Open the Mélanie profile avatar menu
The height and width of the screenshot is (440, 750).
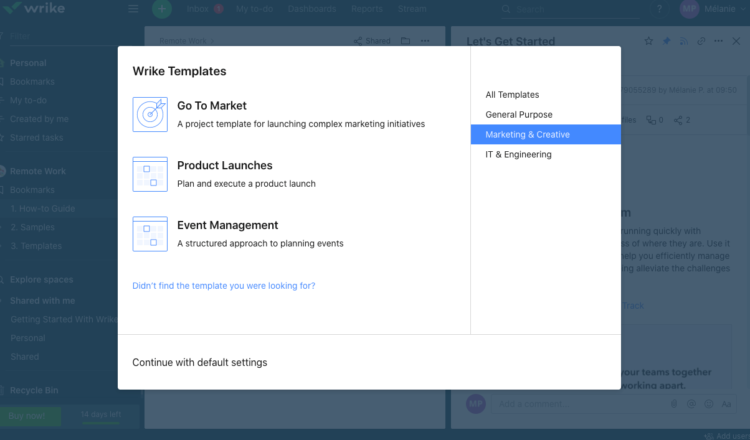point(689,9)
